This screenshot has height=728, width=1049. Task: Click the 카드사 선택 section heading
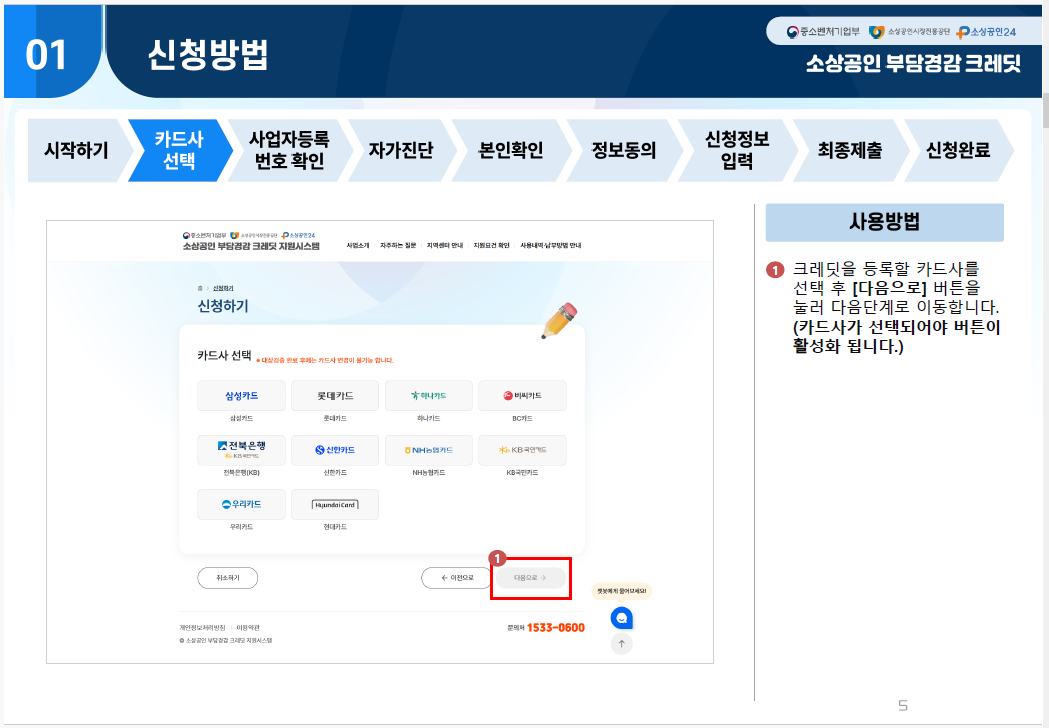point(224,355)
